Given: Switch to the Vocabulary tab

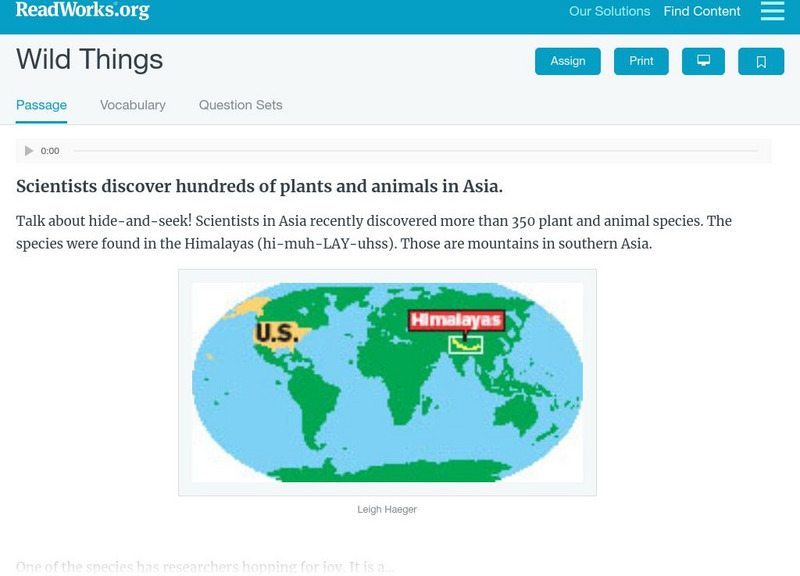Looking at the screenshot, I should [x=133, y=105].
